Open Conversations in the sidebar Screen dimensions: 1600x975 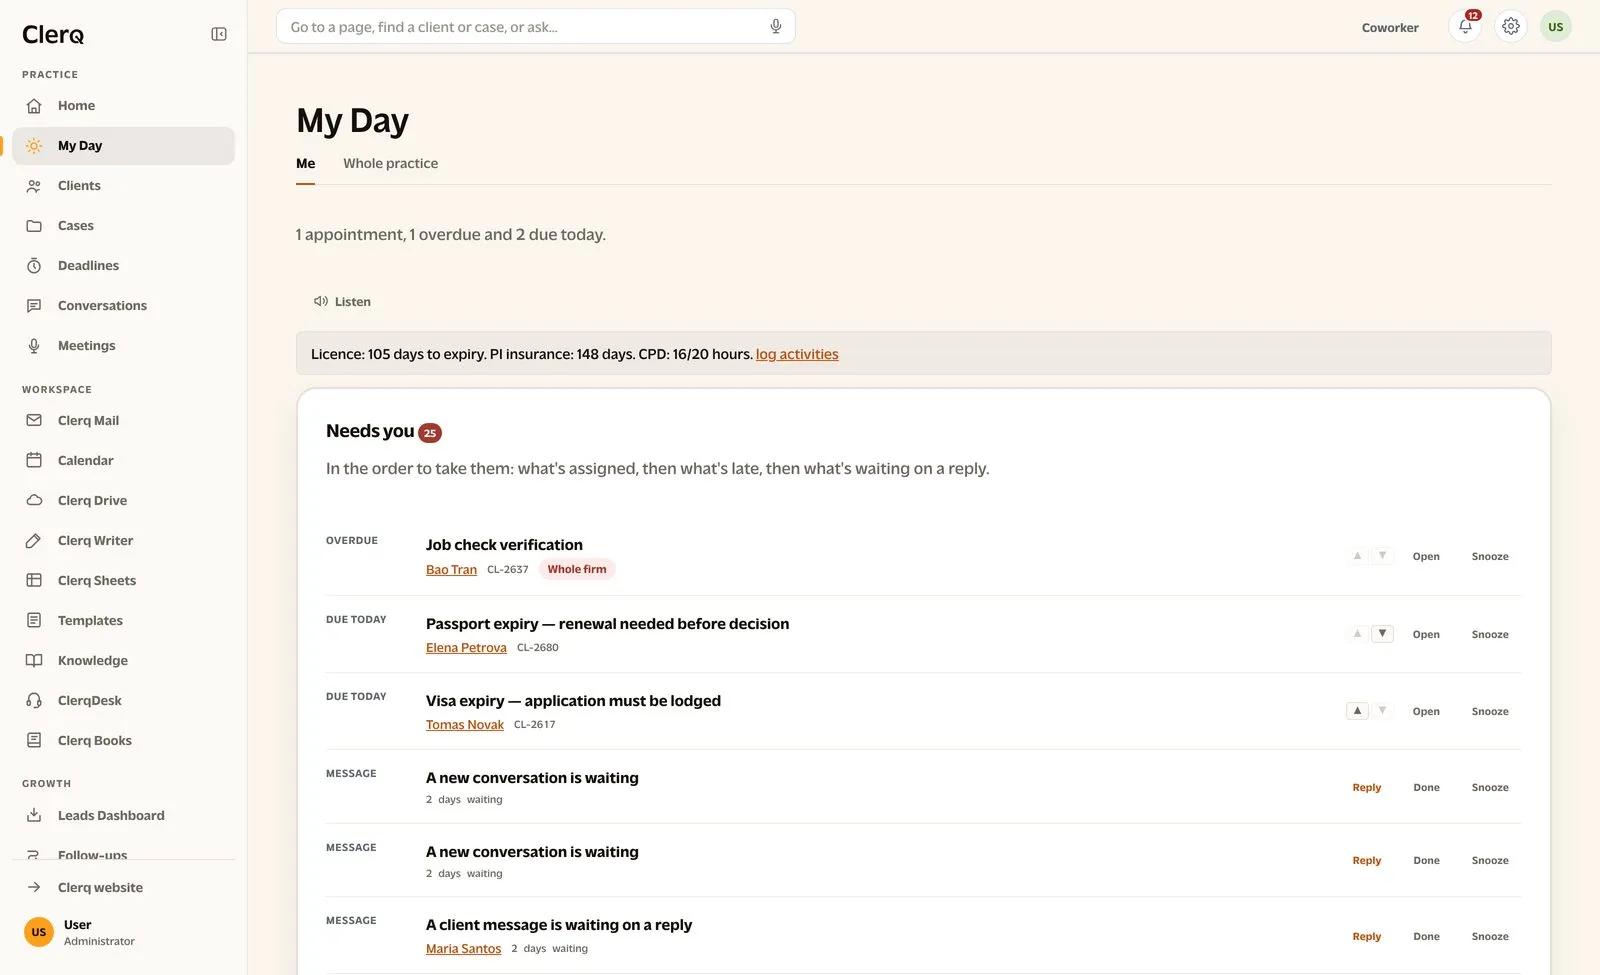coord(124,306)
